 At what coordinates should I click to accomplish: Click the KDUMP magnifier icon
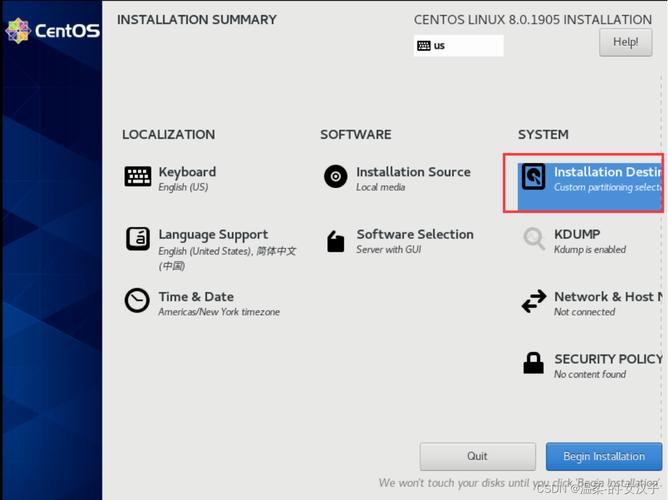[x=534, y=239]
